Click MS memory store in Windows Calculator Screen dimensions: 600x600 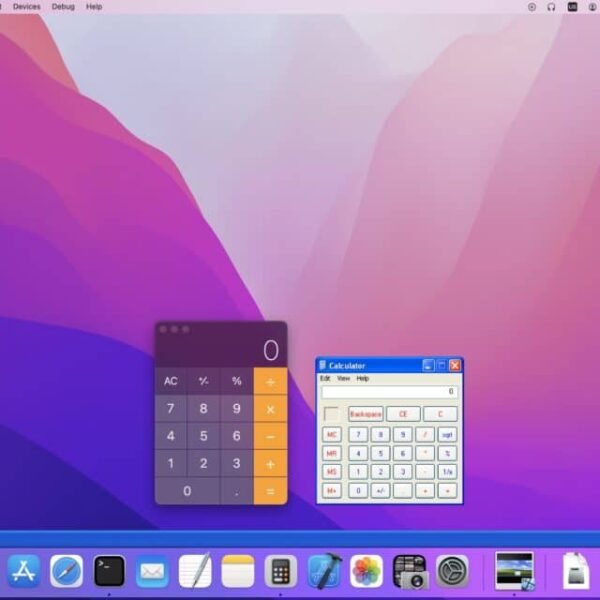pos(332,472)
